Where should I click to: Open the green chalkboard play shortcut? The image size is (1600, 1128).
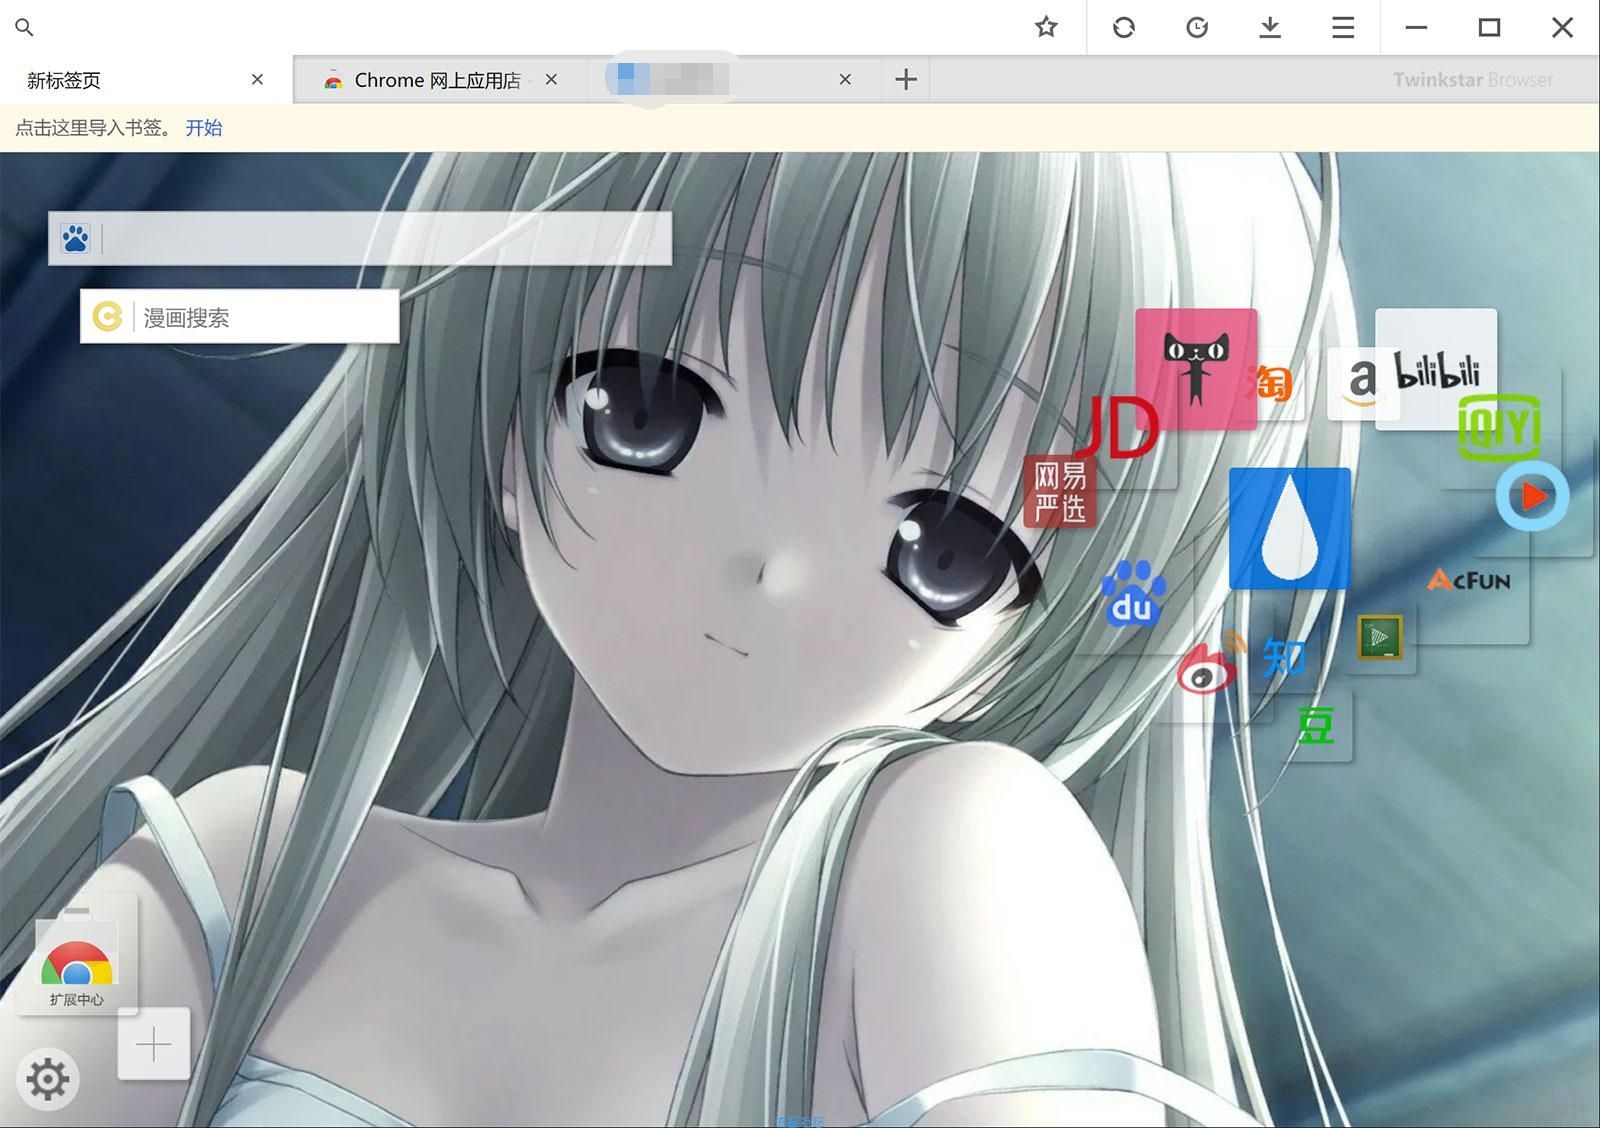(x=1380, y=637)
